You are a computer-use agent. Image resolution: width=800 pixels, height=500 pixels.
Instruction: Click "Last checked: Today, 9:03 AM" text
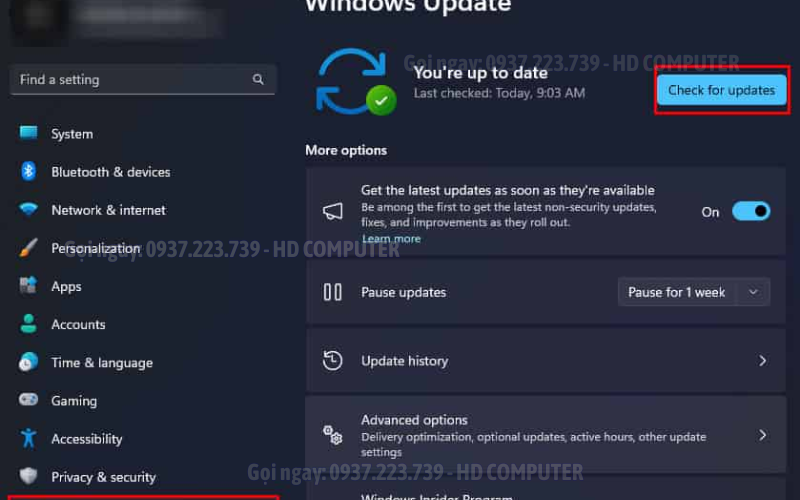[x=499, y=93]
